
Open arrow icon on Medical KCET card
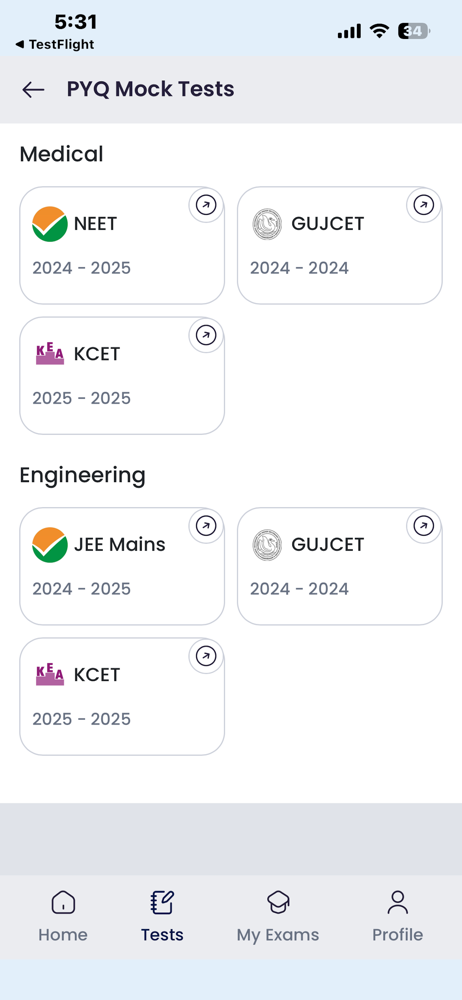pos(206,335)
